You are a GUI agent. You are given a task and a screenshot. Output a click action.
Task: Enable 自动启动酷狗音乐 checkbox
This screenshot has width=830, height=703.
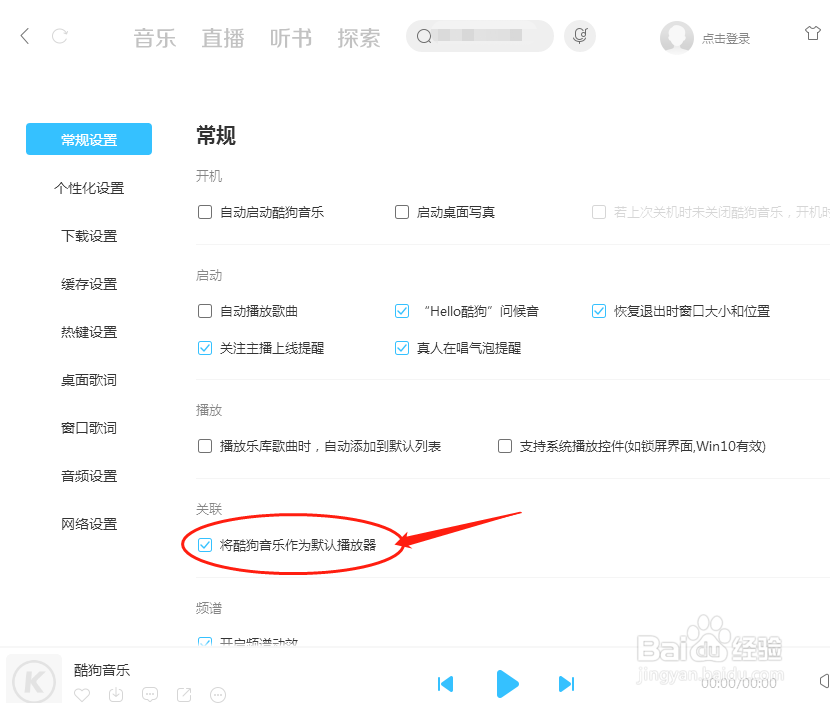pyautogui.click(x=205, y=212)
